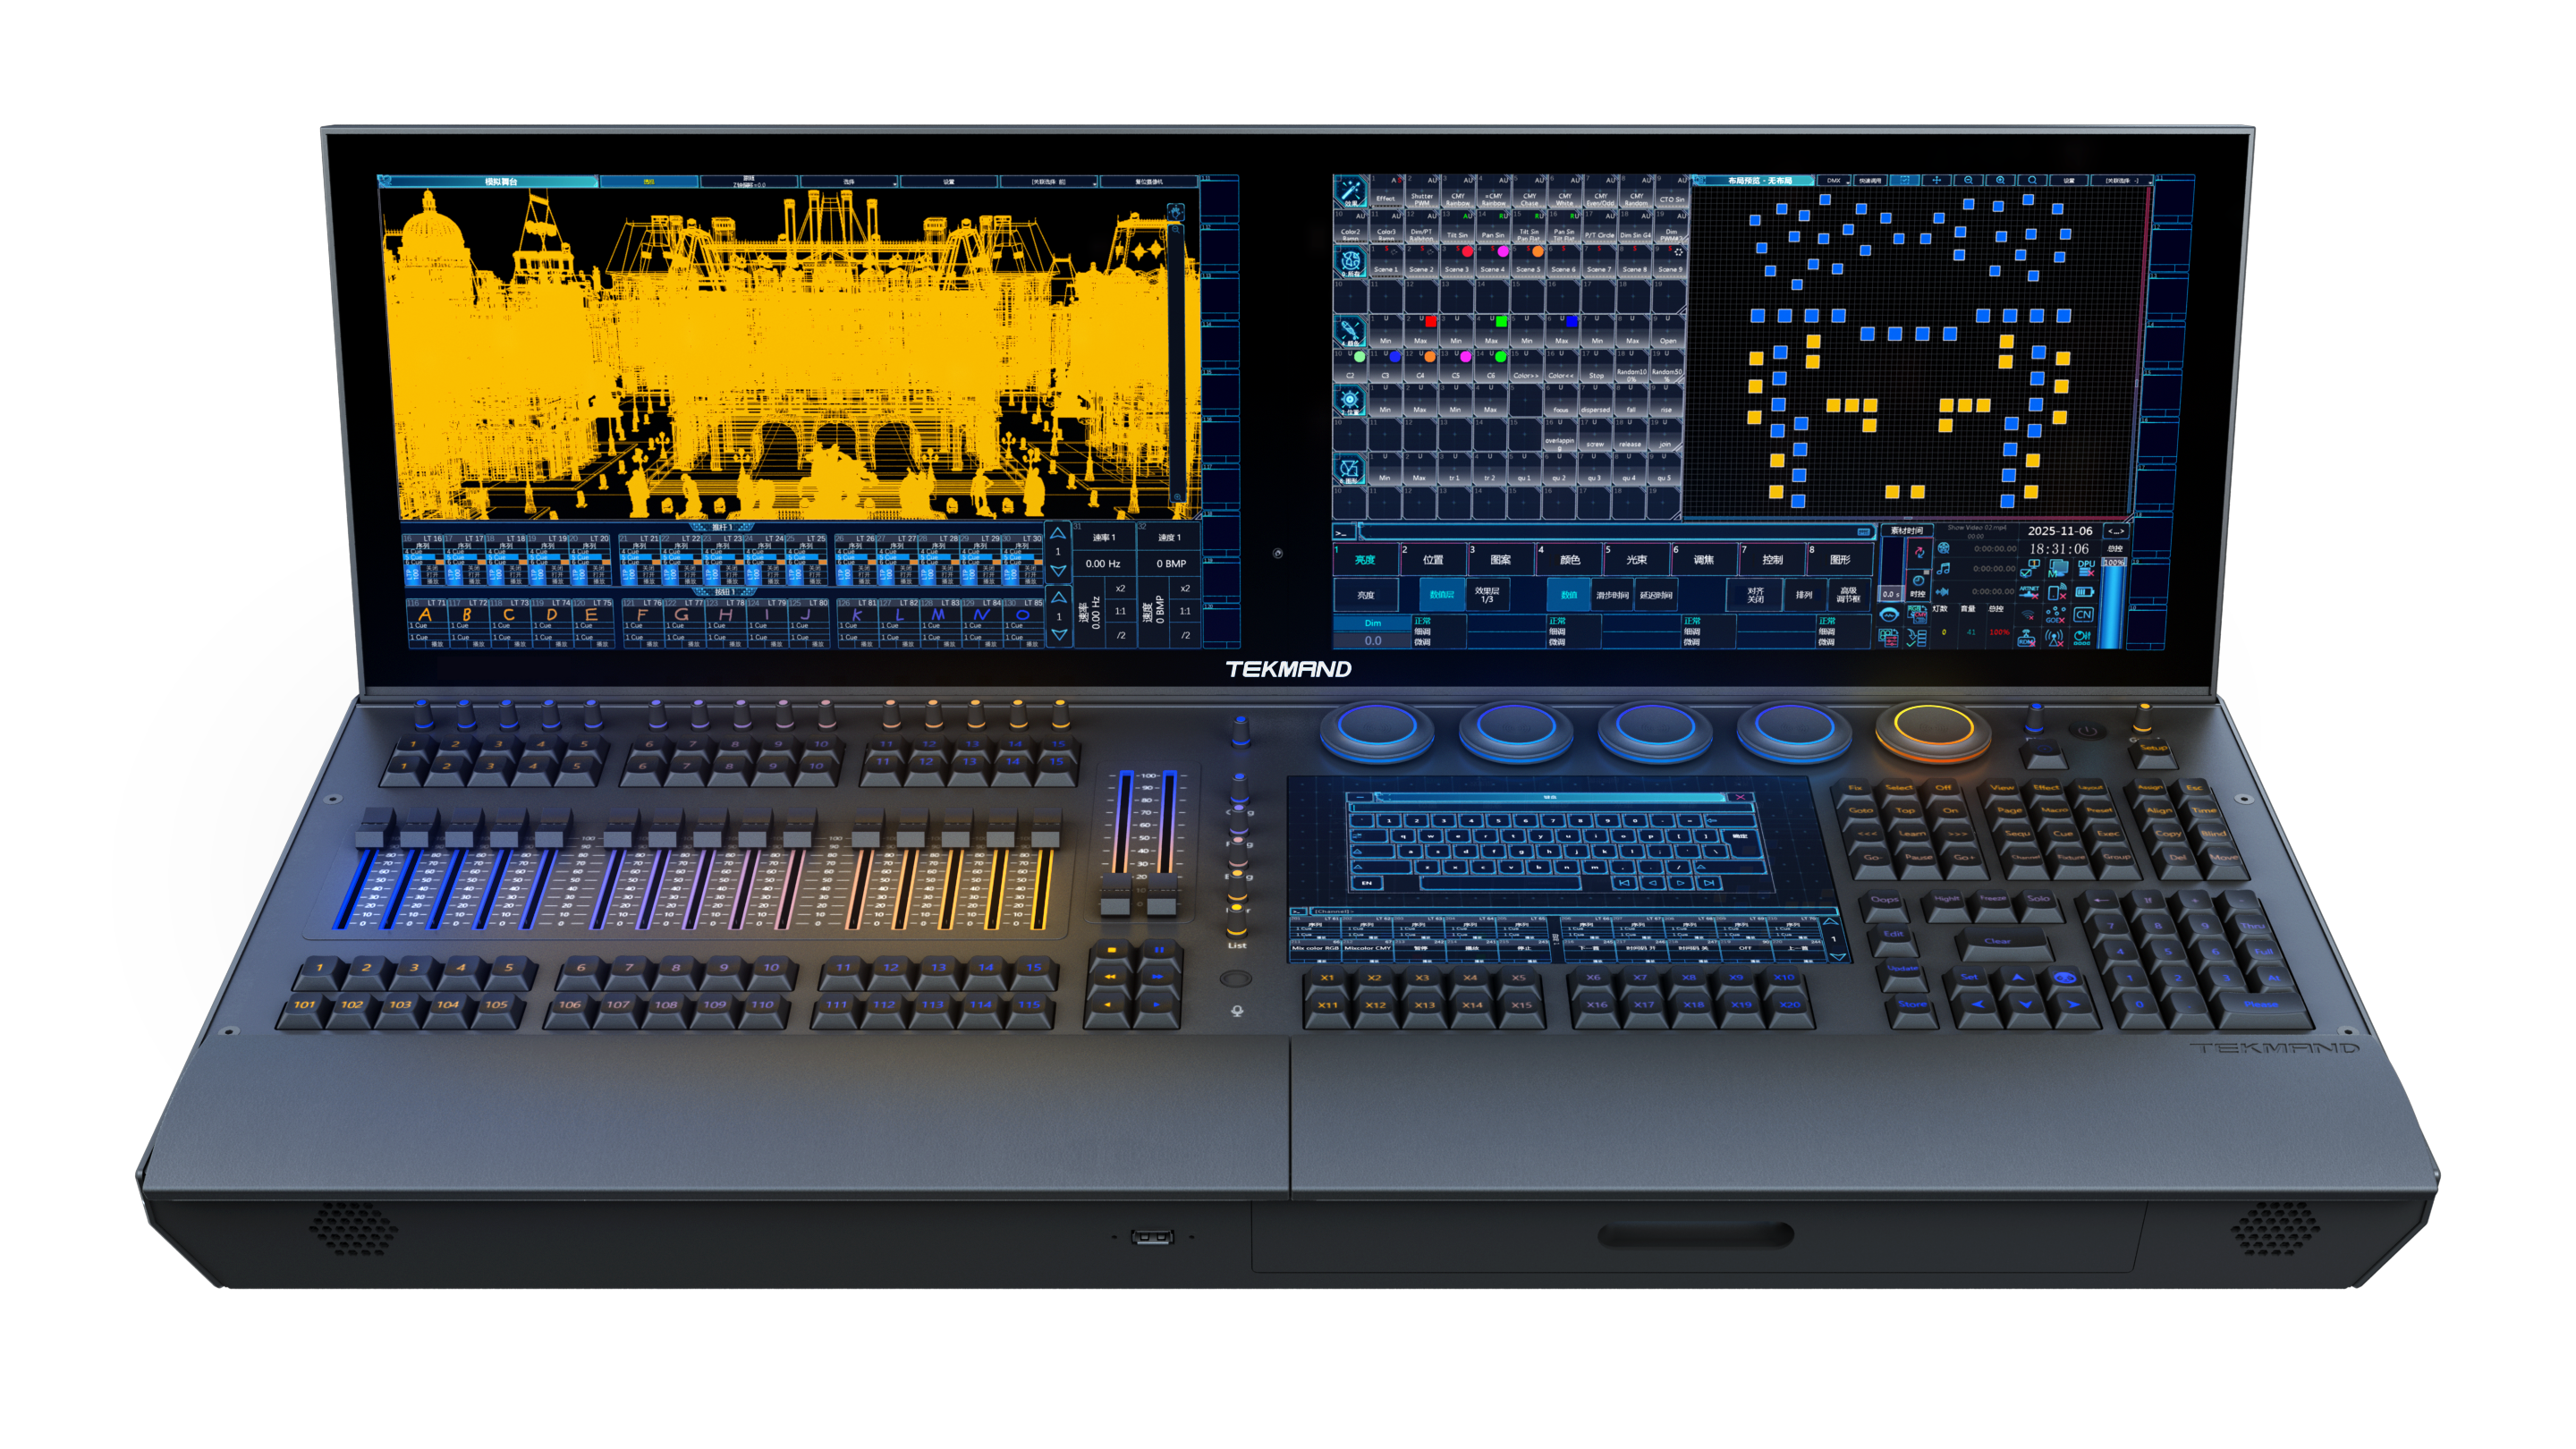Click the ARTNET status icon
This screenshot has height=1449, width=2576.
coord(2029,593)
